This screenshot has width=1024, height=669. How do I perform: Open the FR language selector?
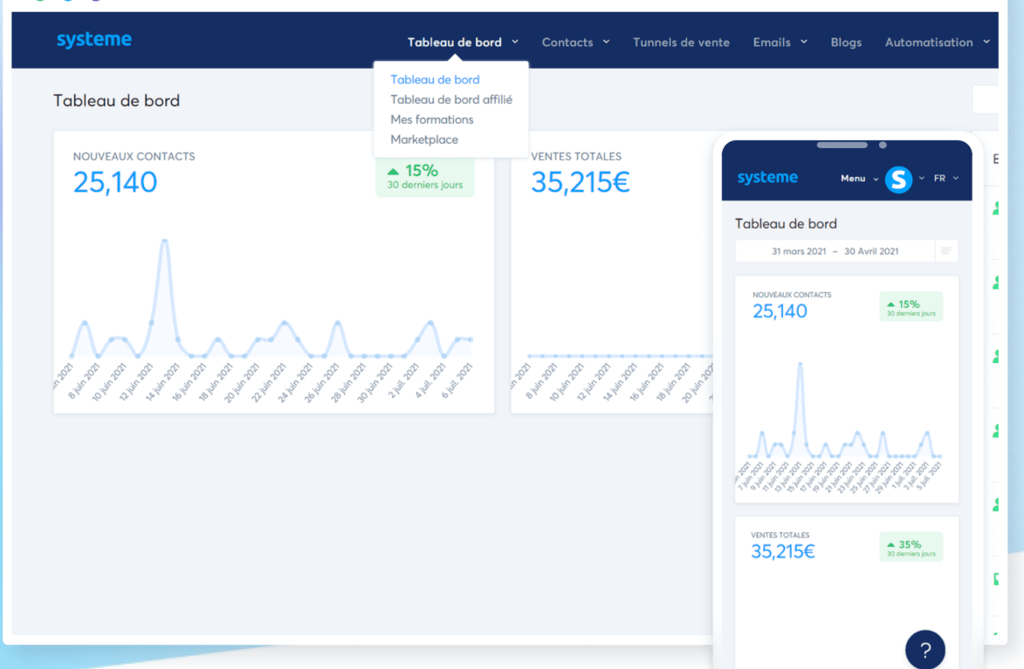pos(946,178)
